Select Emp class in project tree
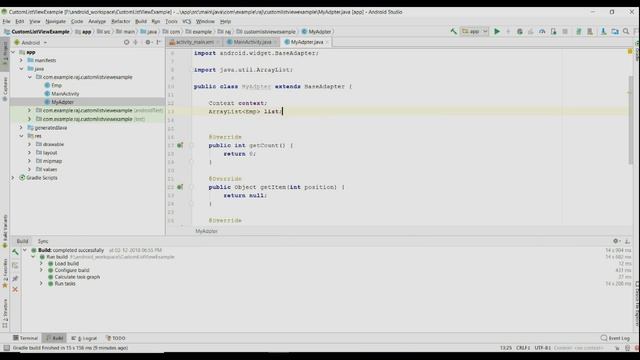Image resolution: width=640 pixels, height=360 pixels. (x=53, y=85)
